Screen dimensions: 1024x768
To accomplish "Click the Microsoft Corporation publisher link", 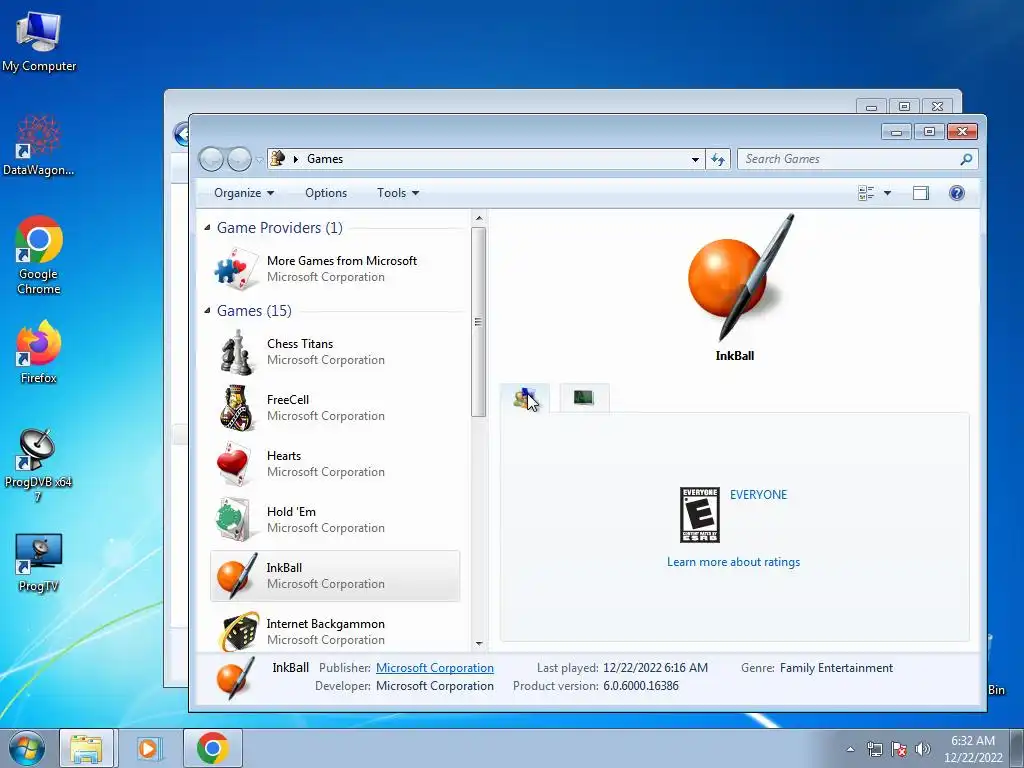I will 435,667.
